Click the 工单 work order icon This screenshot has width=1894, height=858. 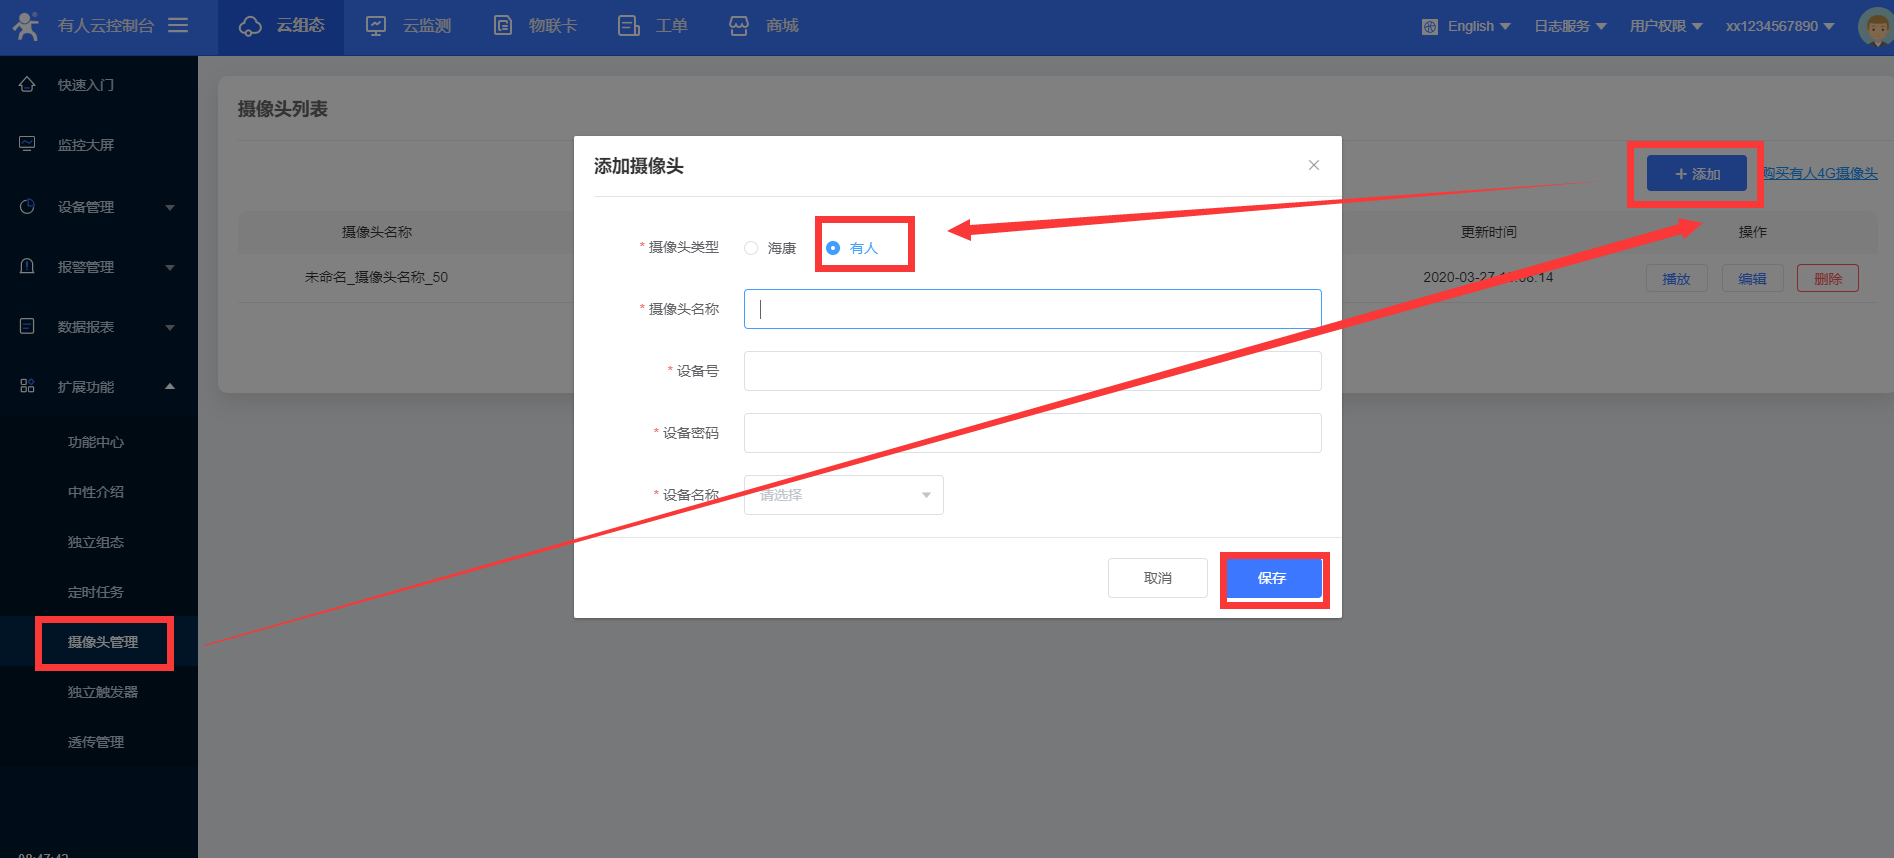(629, 26)
